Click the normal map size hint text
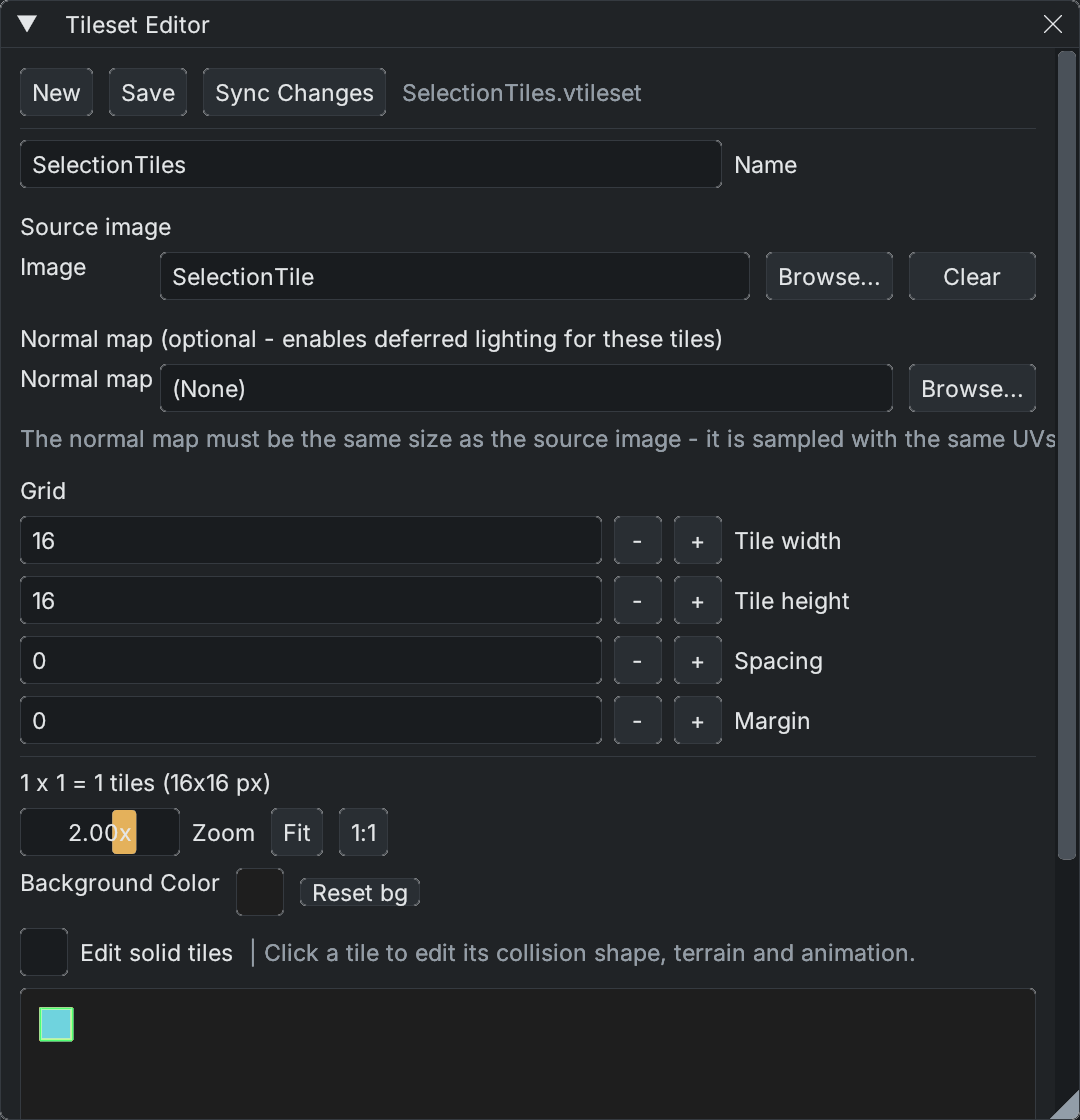The width and height of the screenshot is (1080, 1120). tap(538, 439)
